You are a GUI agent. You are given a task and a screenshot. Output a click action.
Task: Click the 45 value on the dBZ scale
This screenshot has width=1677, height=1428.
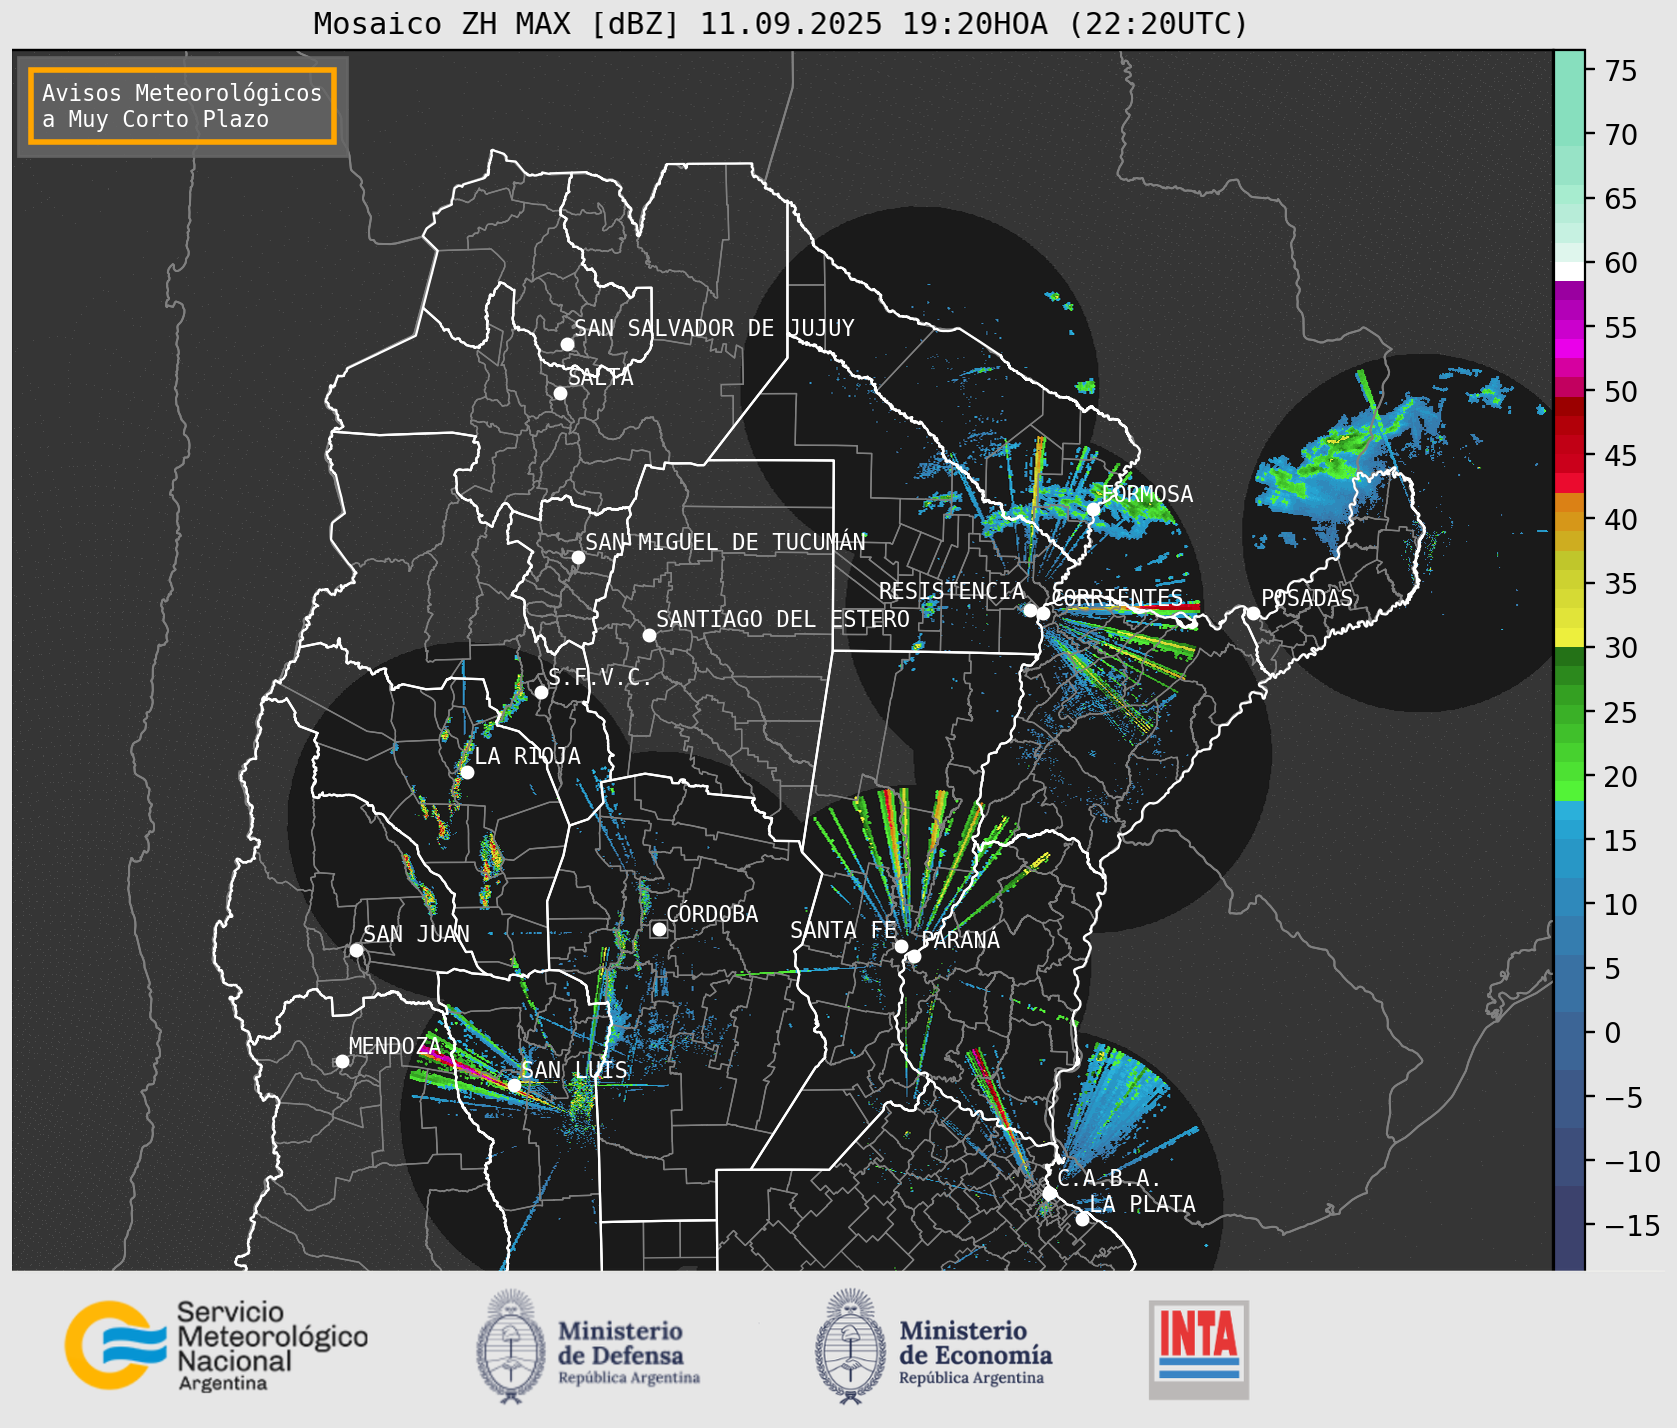(x=1621, y=455)
